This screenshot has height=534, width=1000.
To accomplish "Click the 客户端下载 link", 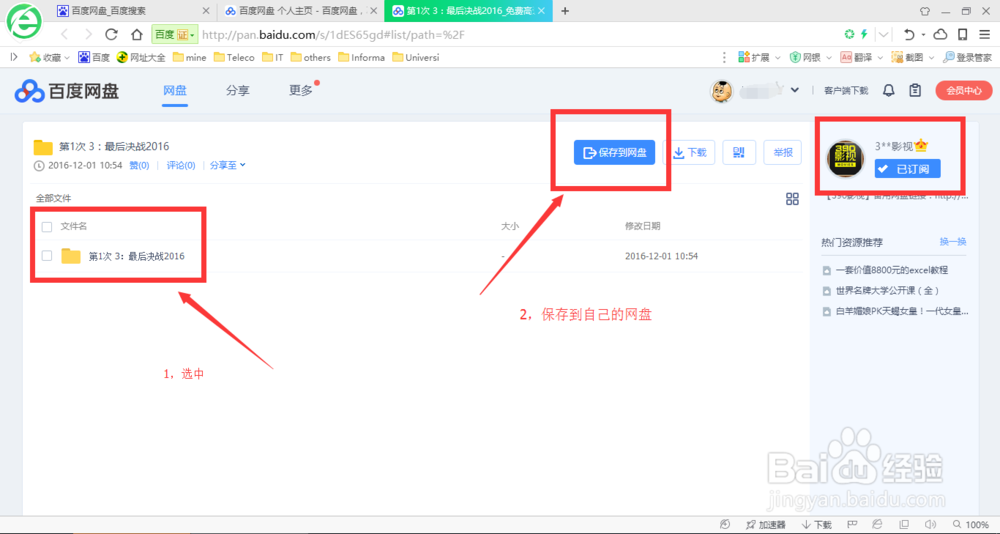I will pyautogui.click(x=846, y=91).
